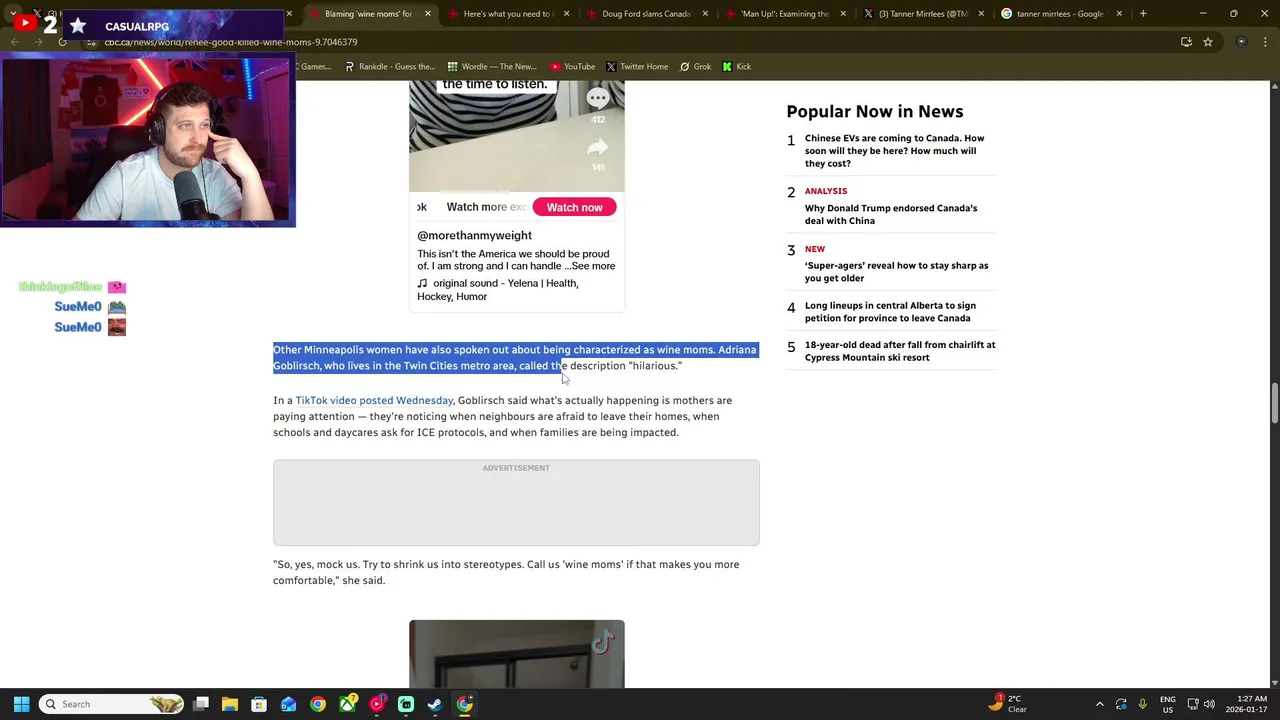
Task: Open the Grok bookmark
Action: click(695, 67)
